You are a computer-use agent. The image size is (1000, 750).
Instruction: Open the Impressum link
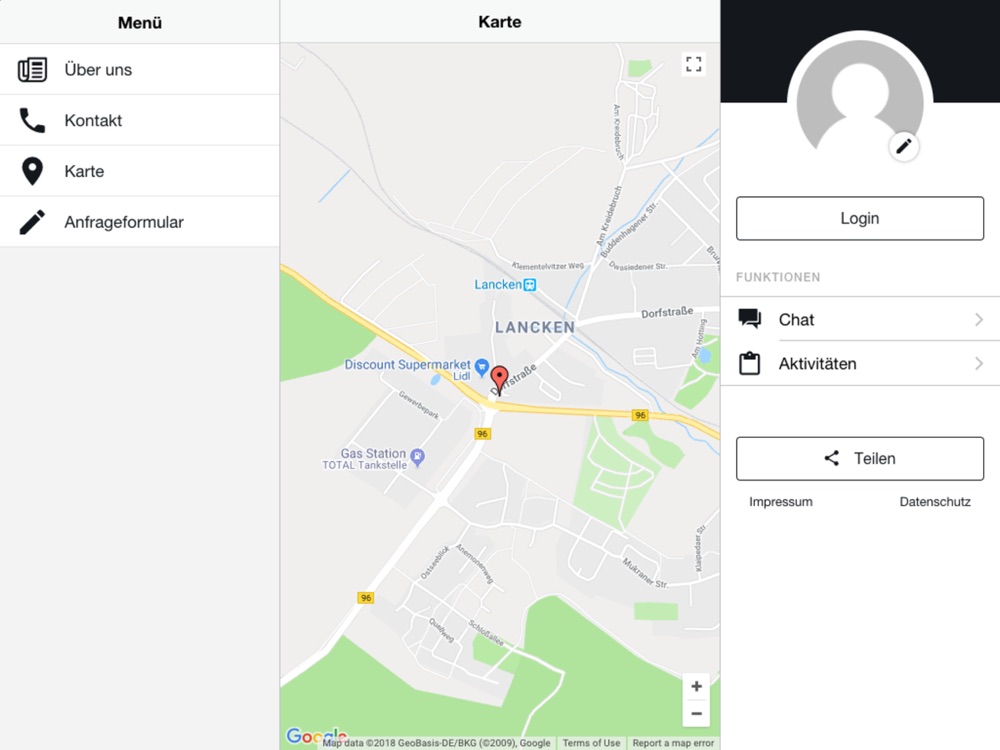click(781, 502)
